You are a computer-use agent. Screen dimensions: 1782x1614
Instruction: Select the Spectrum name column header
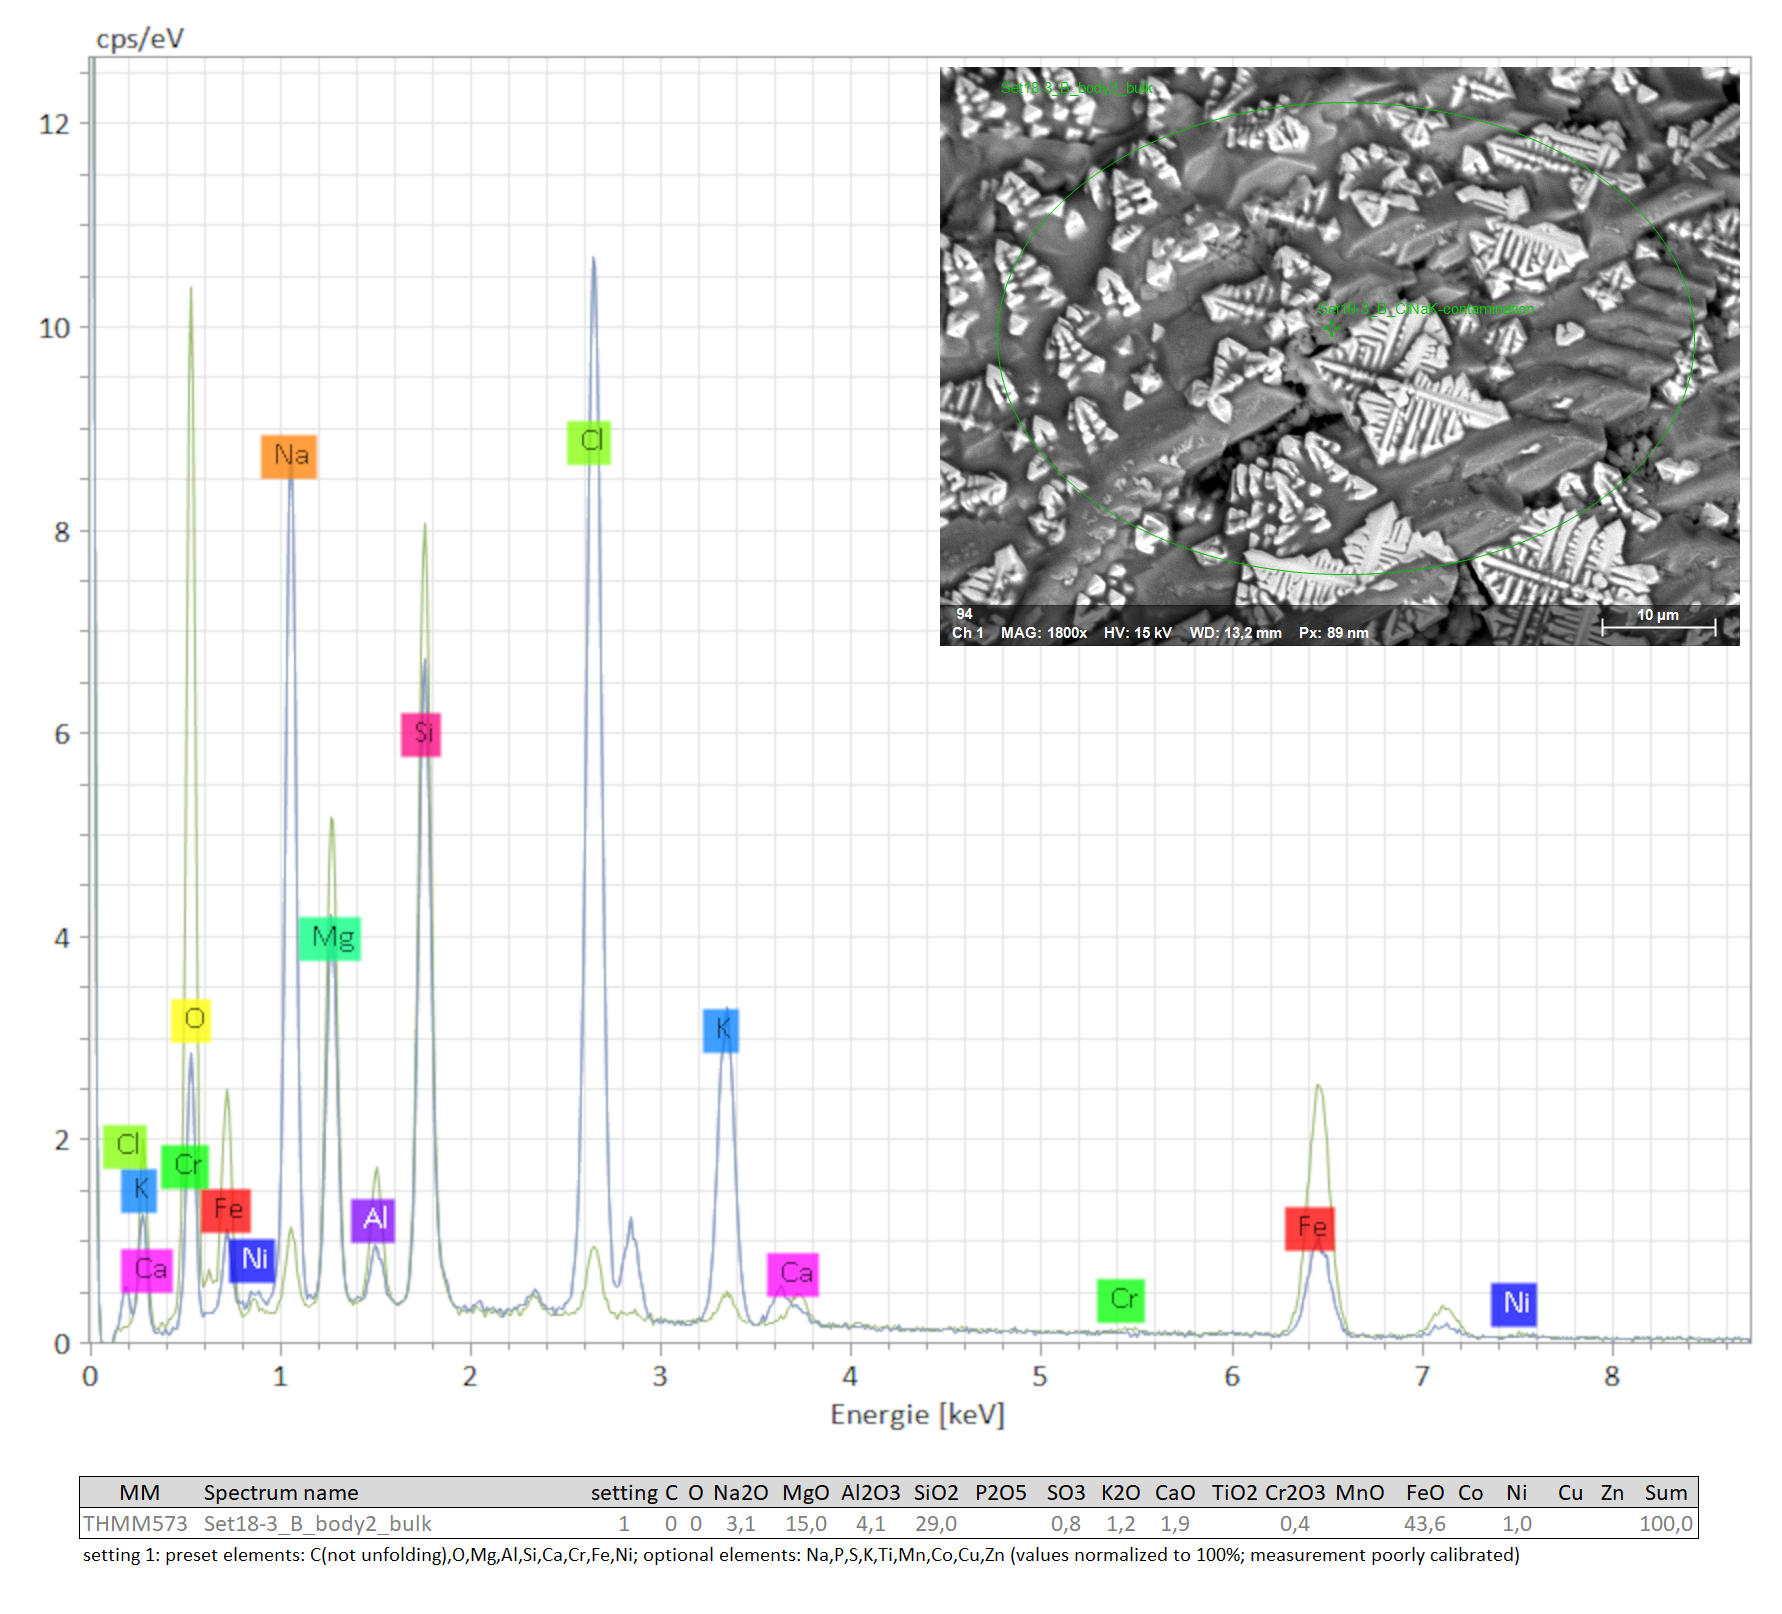click(281, 1492)
